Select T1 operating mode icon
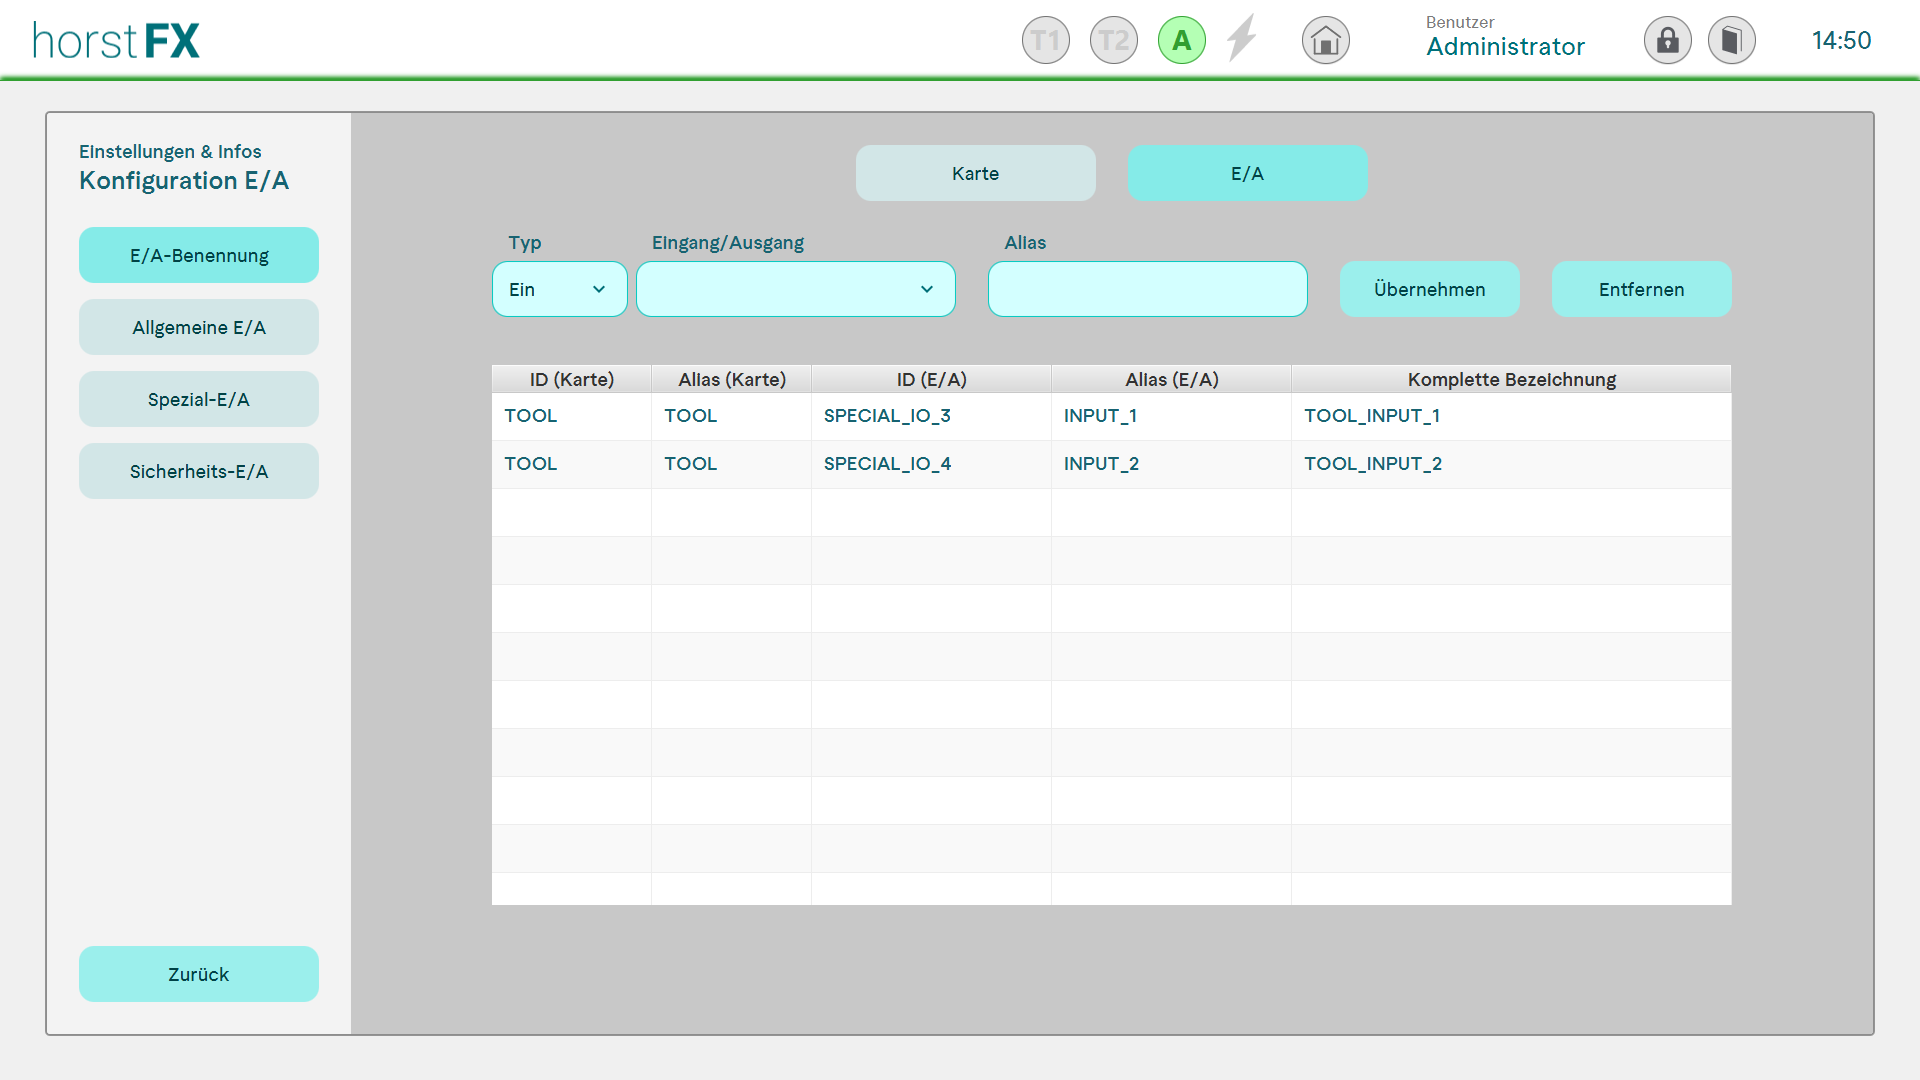The image size is (1920, 1080). (x=1045, y=41)
